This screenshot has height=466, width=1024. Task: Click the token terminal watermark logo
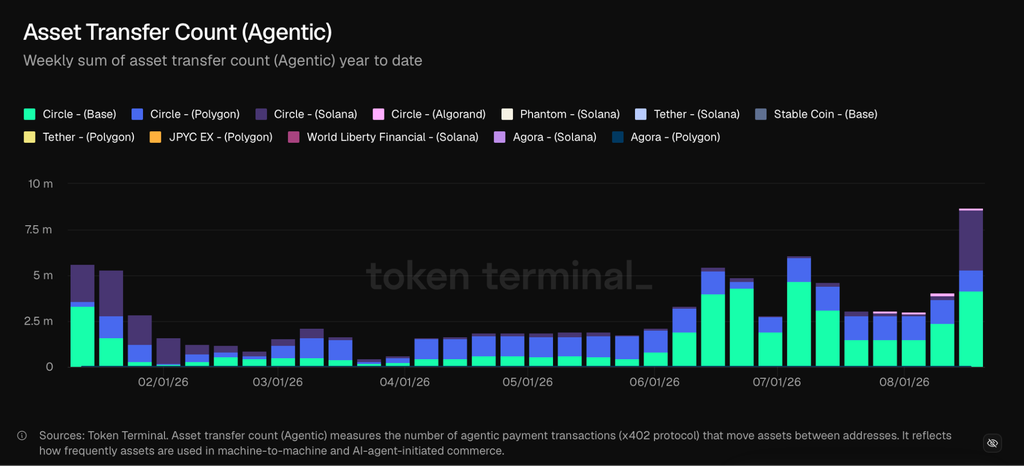(x=509, y=275)
